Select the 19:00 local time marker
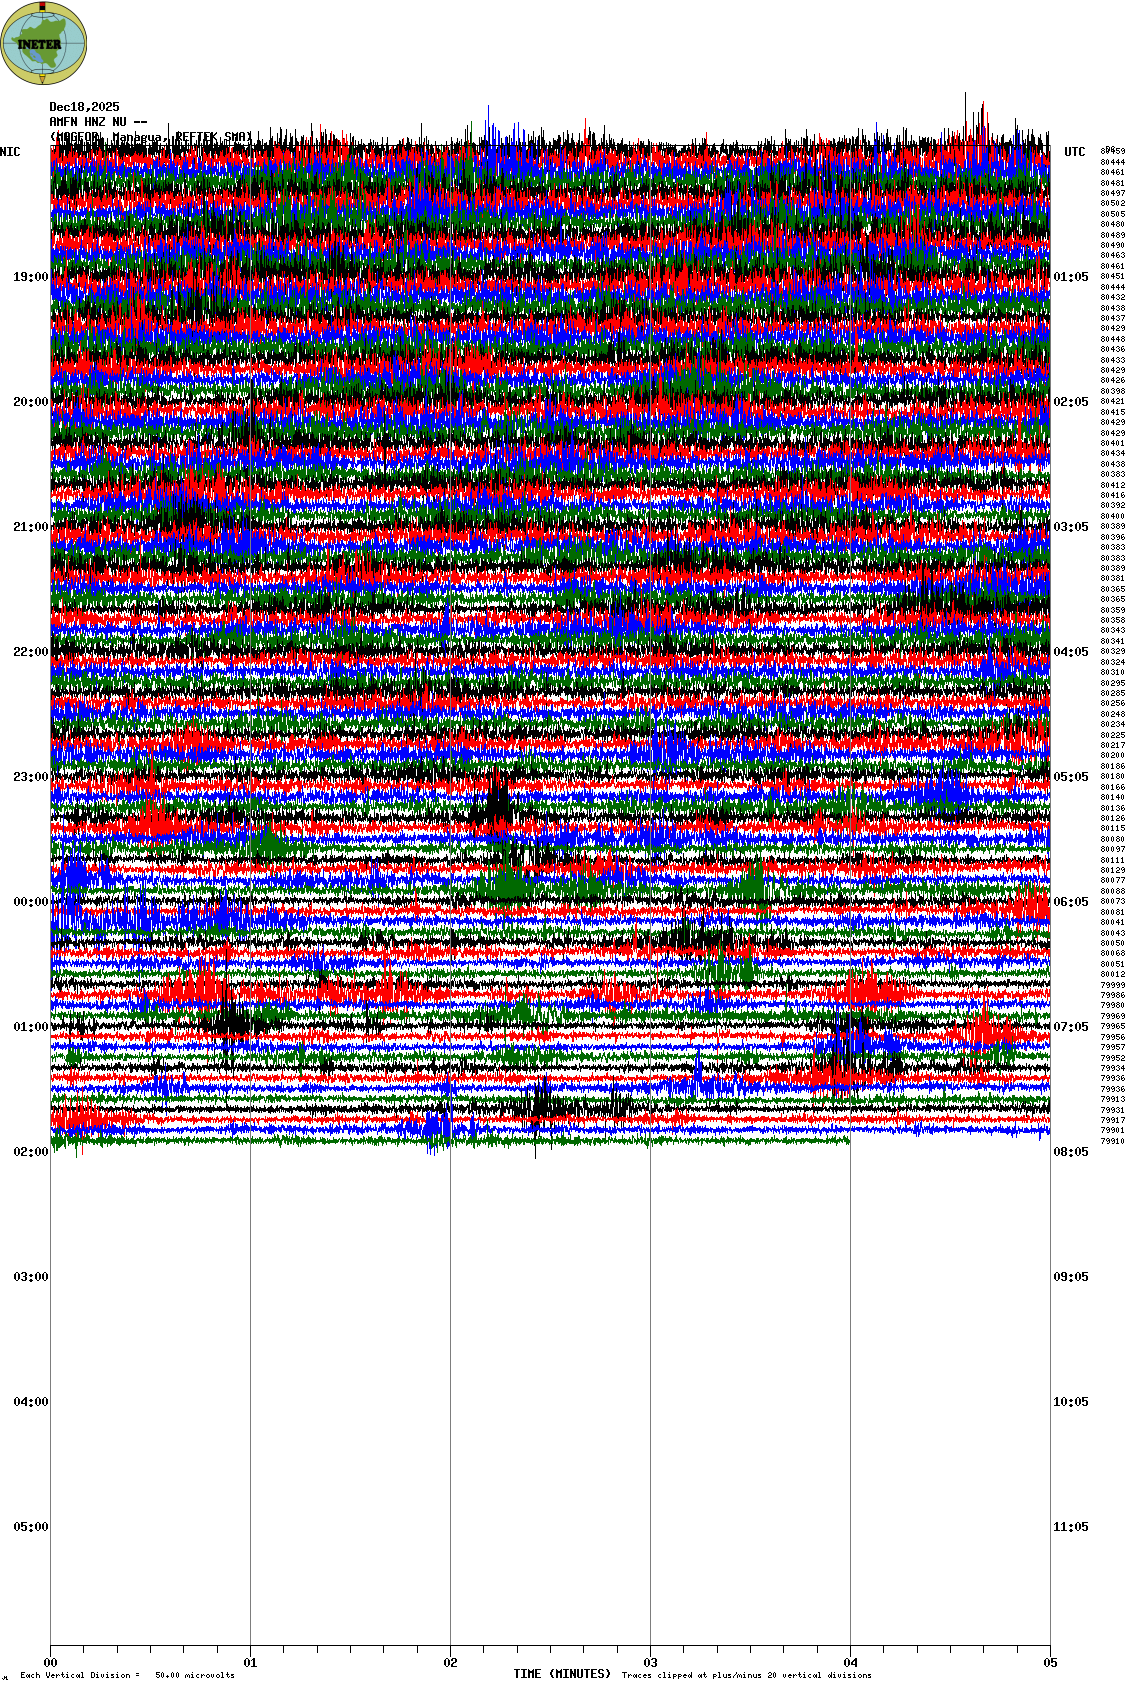 30,277
